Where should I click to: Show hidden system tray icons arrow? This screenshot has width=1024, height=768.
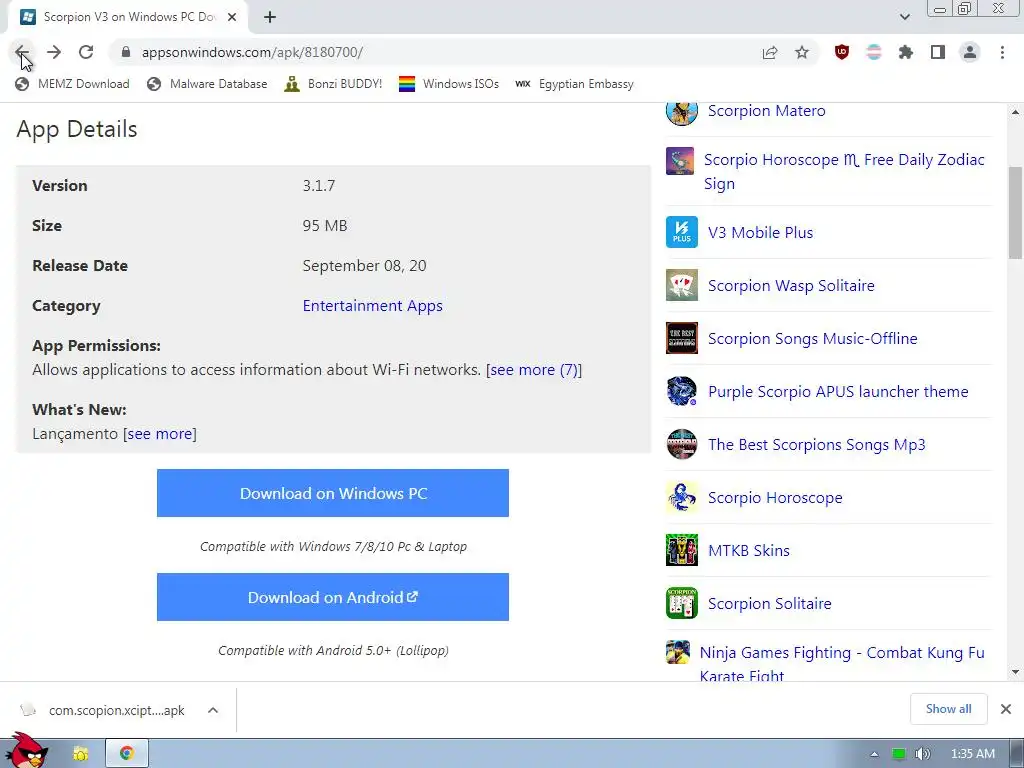point(874,754)
